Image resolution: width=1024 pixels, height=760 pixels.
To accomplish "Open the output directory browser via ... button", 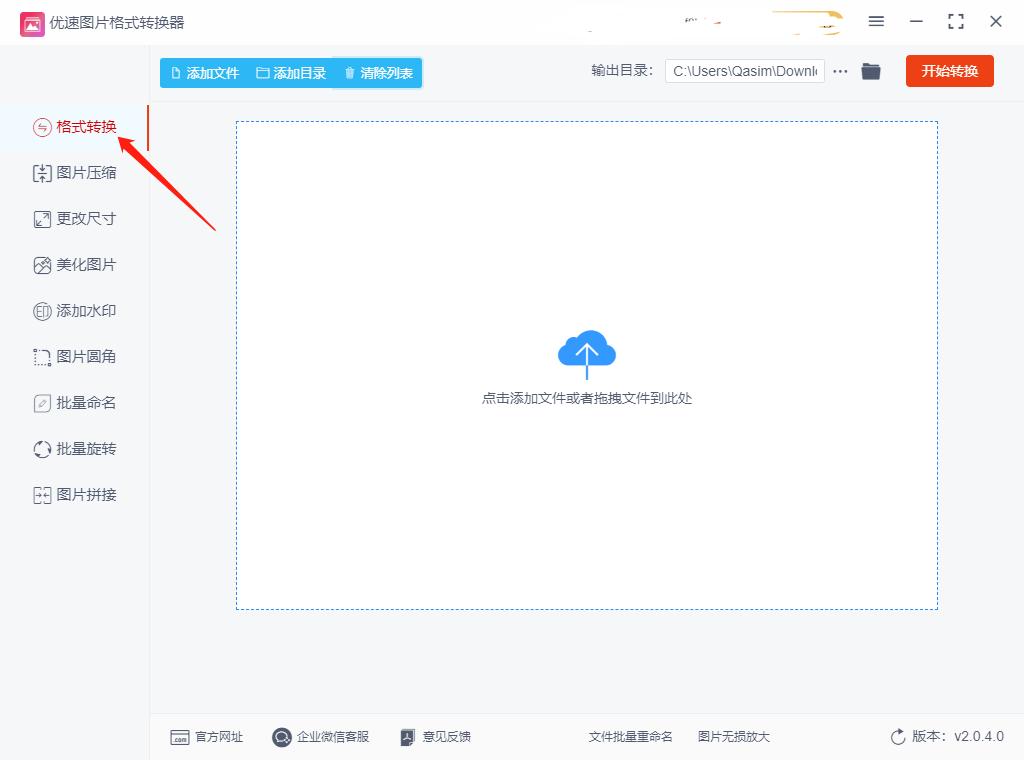I will click(x=840, y=71).
